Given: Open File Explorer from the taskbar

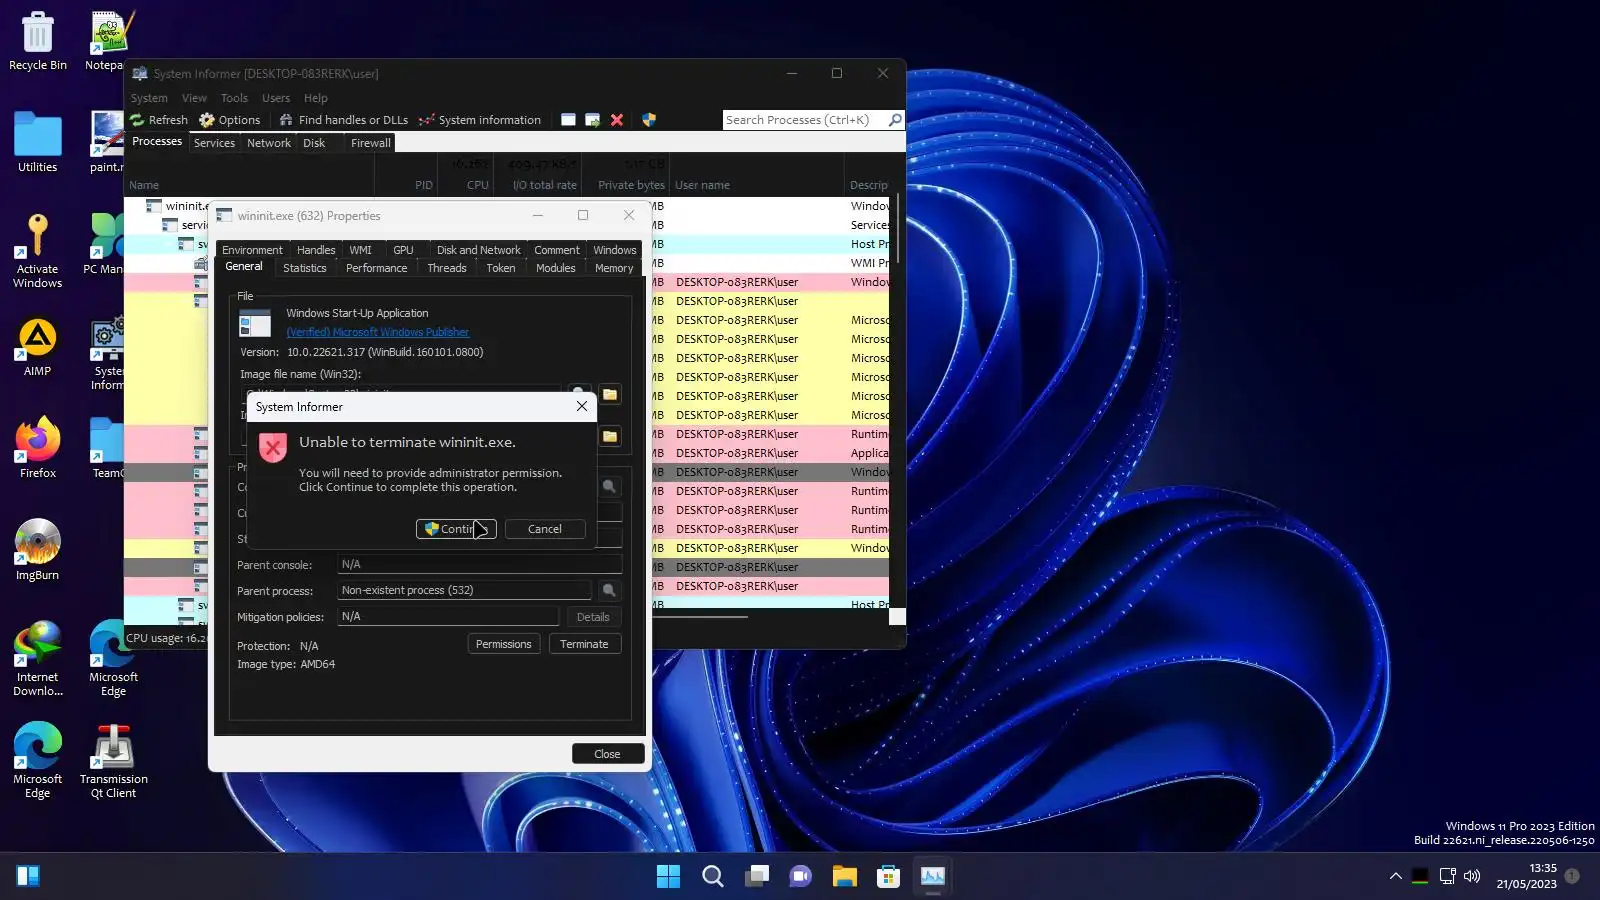Looking at the screenshot, I should (x=845, y=877).
